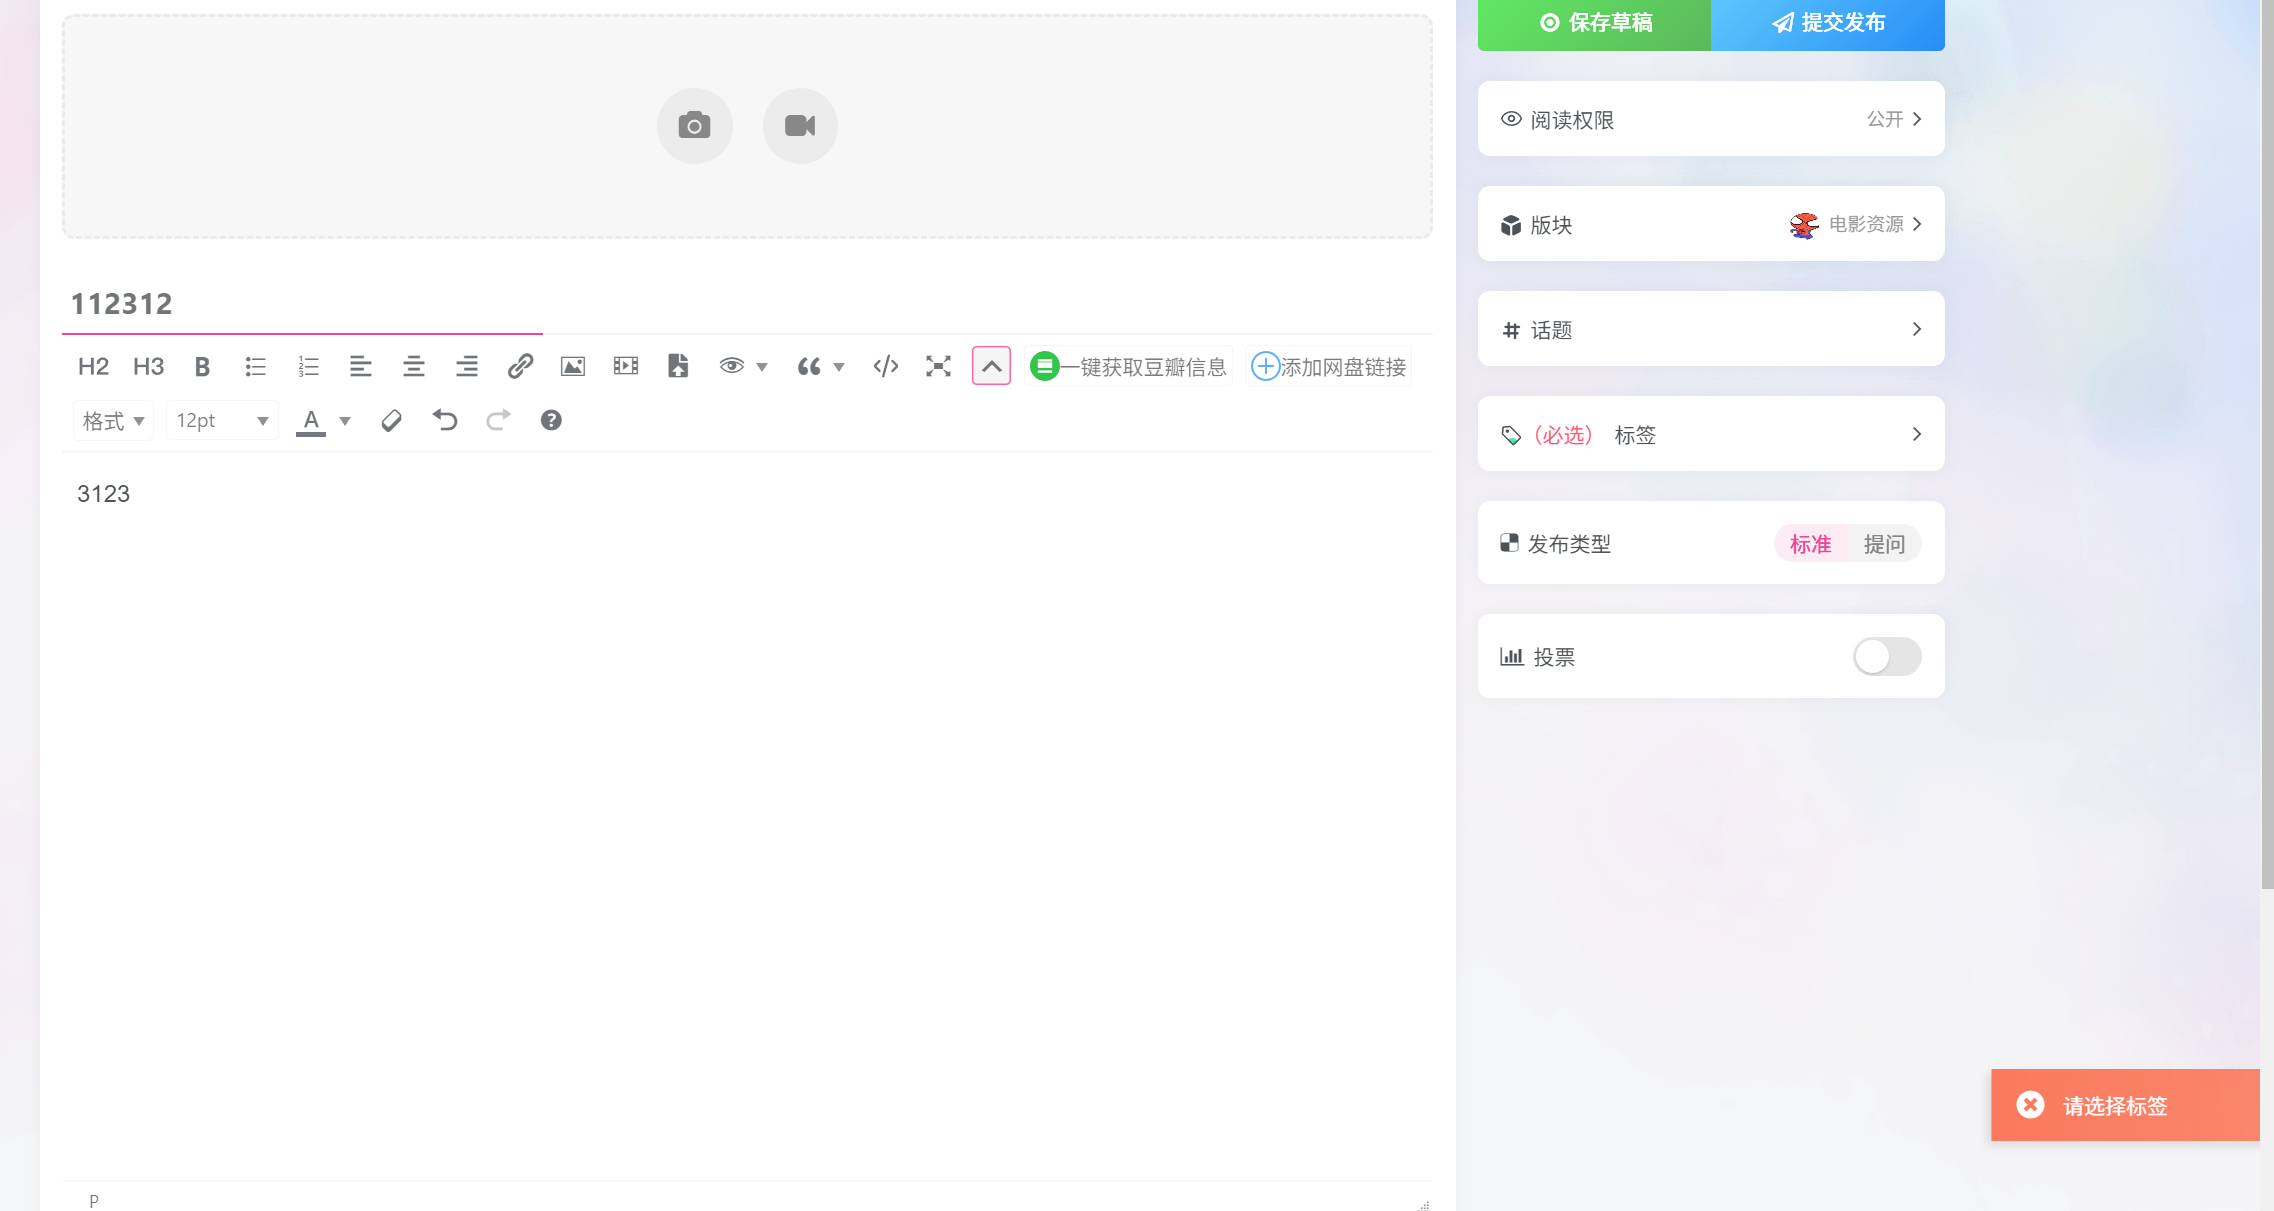Click the insert image toolbar icon

pos(573,367)
